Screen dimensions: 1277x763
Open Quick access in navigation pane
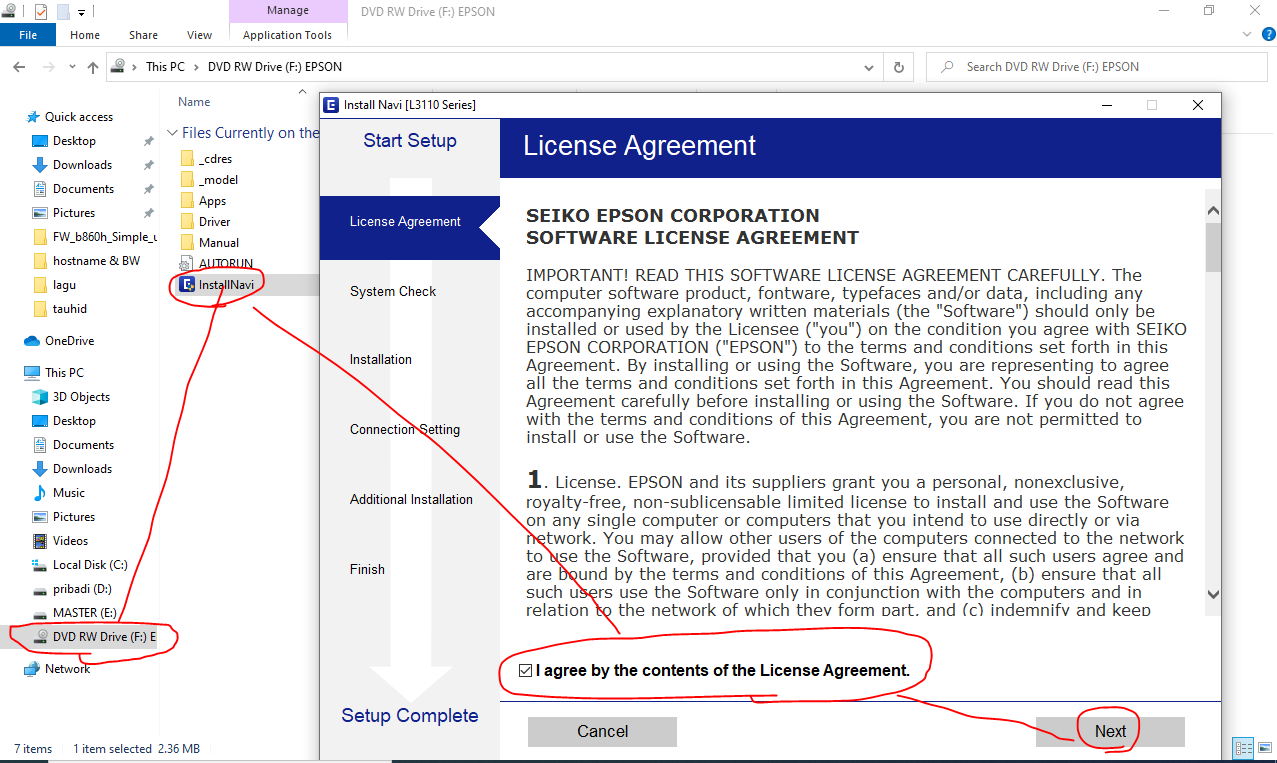click(79, 117)
